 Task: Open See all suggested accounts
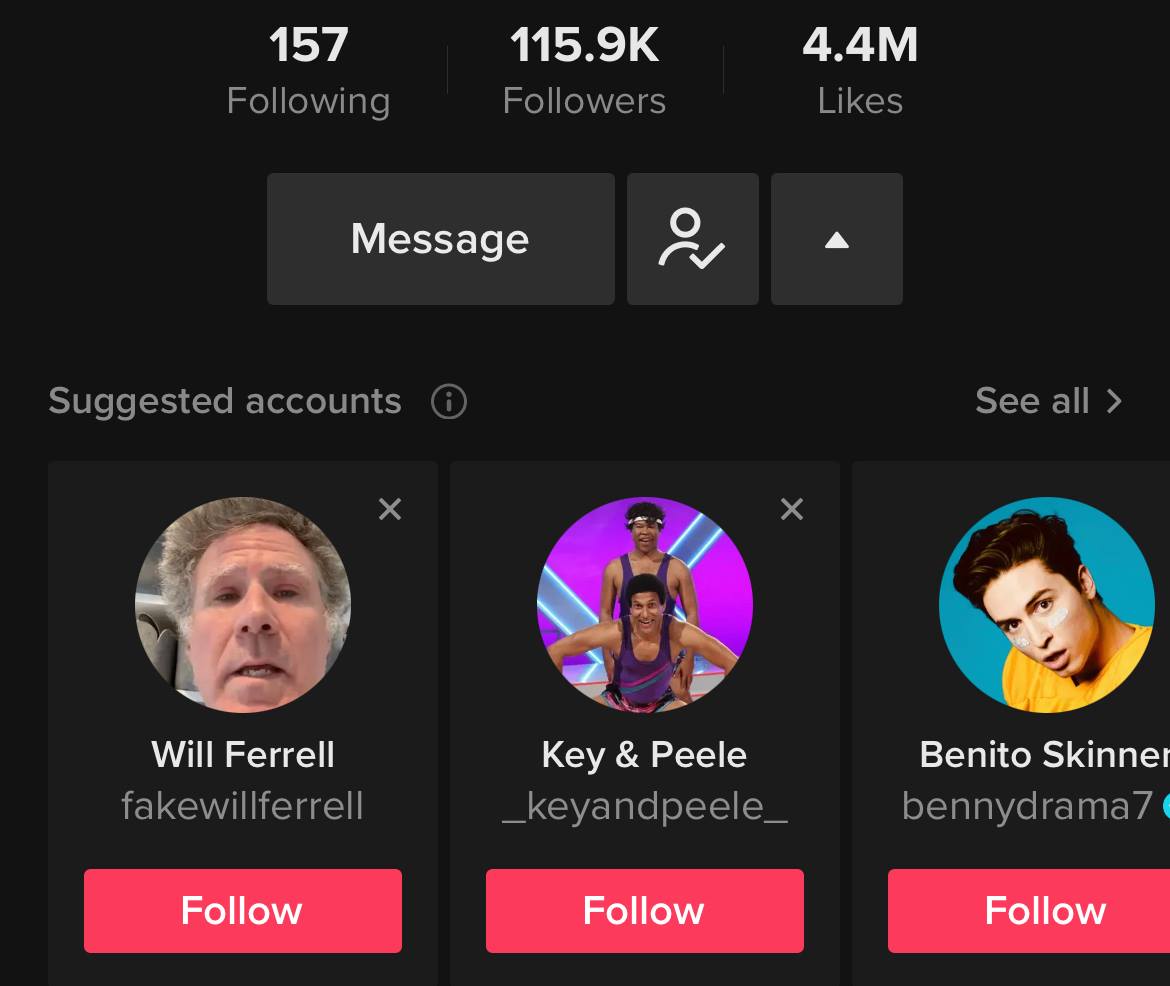[1031, 401]
